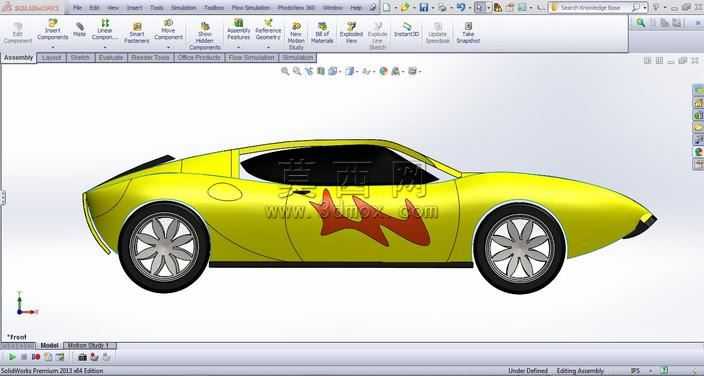Select the Model tab at bottom

[x=49, y=345]
